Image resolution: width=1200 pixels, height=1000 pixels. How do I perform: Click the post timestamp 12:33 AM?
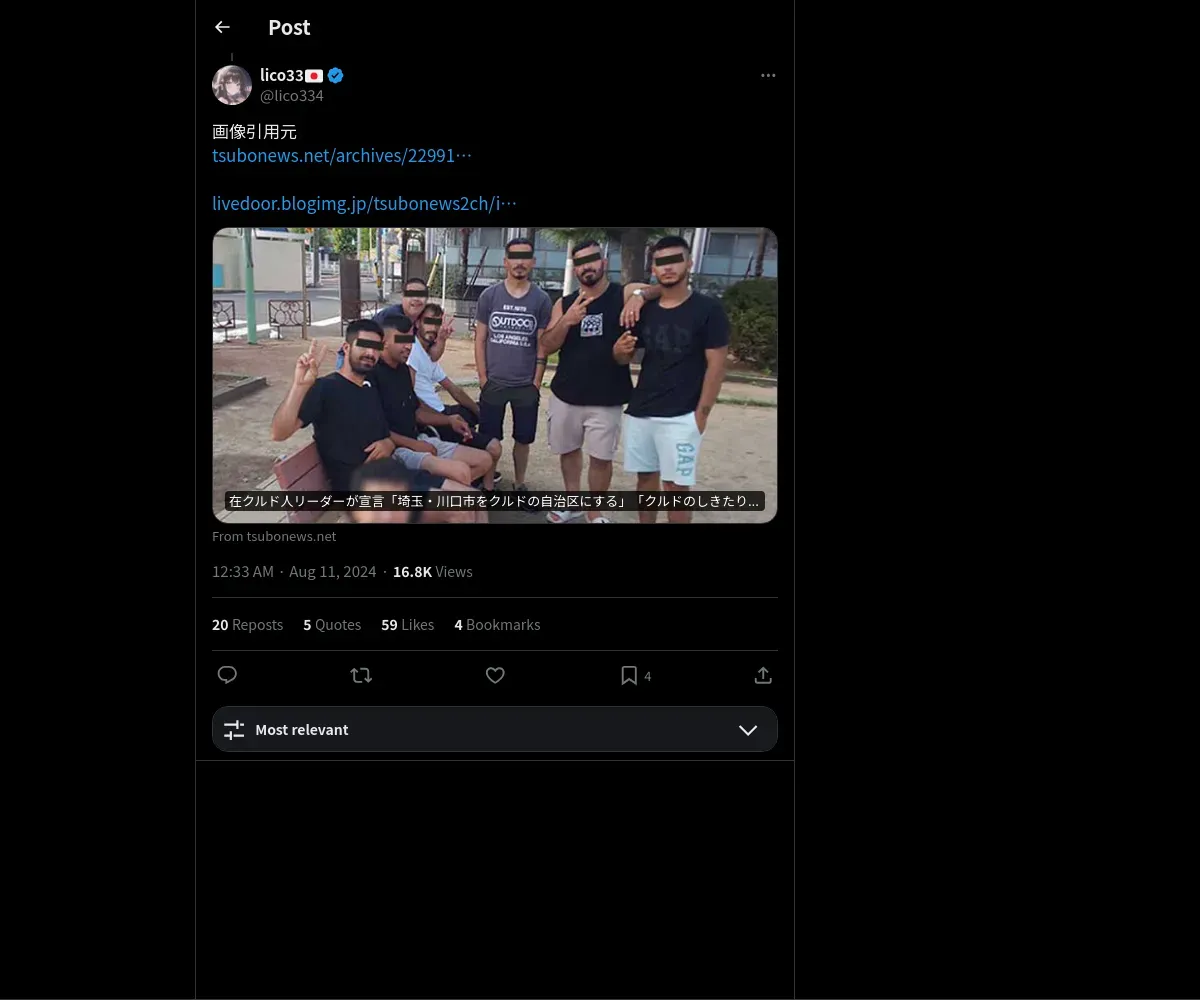tap(243, 571)
